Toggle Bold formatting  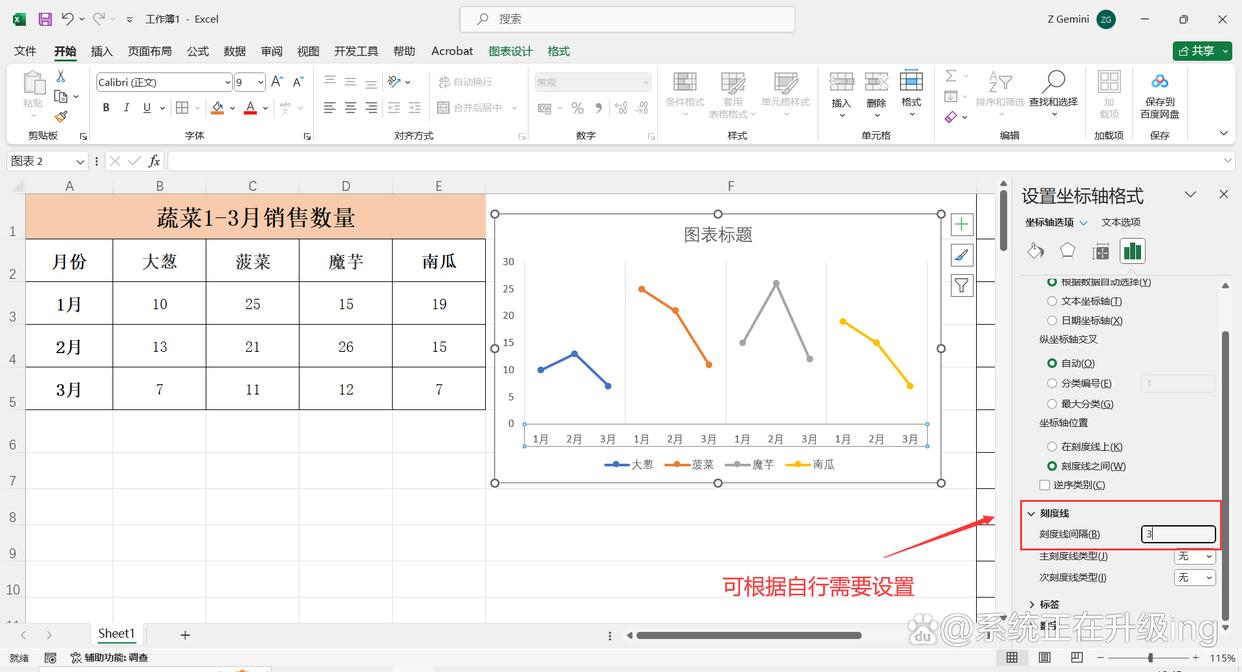click(106, 108)
